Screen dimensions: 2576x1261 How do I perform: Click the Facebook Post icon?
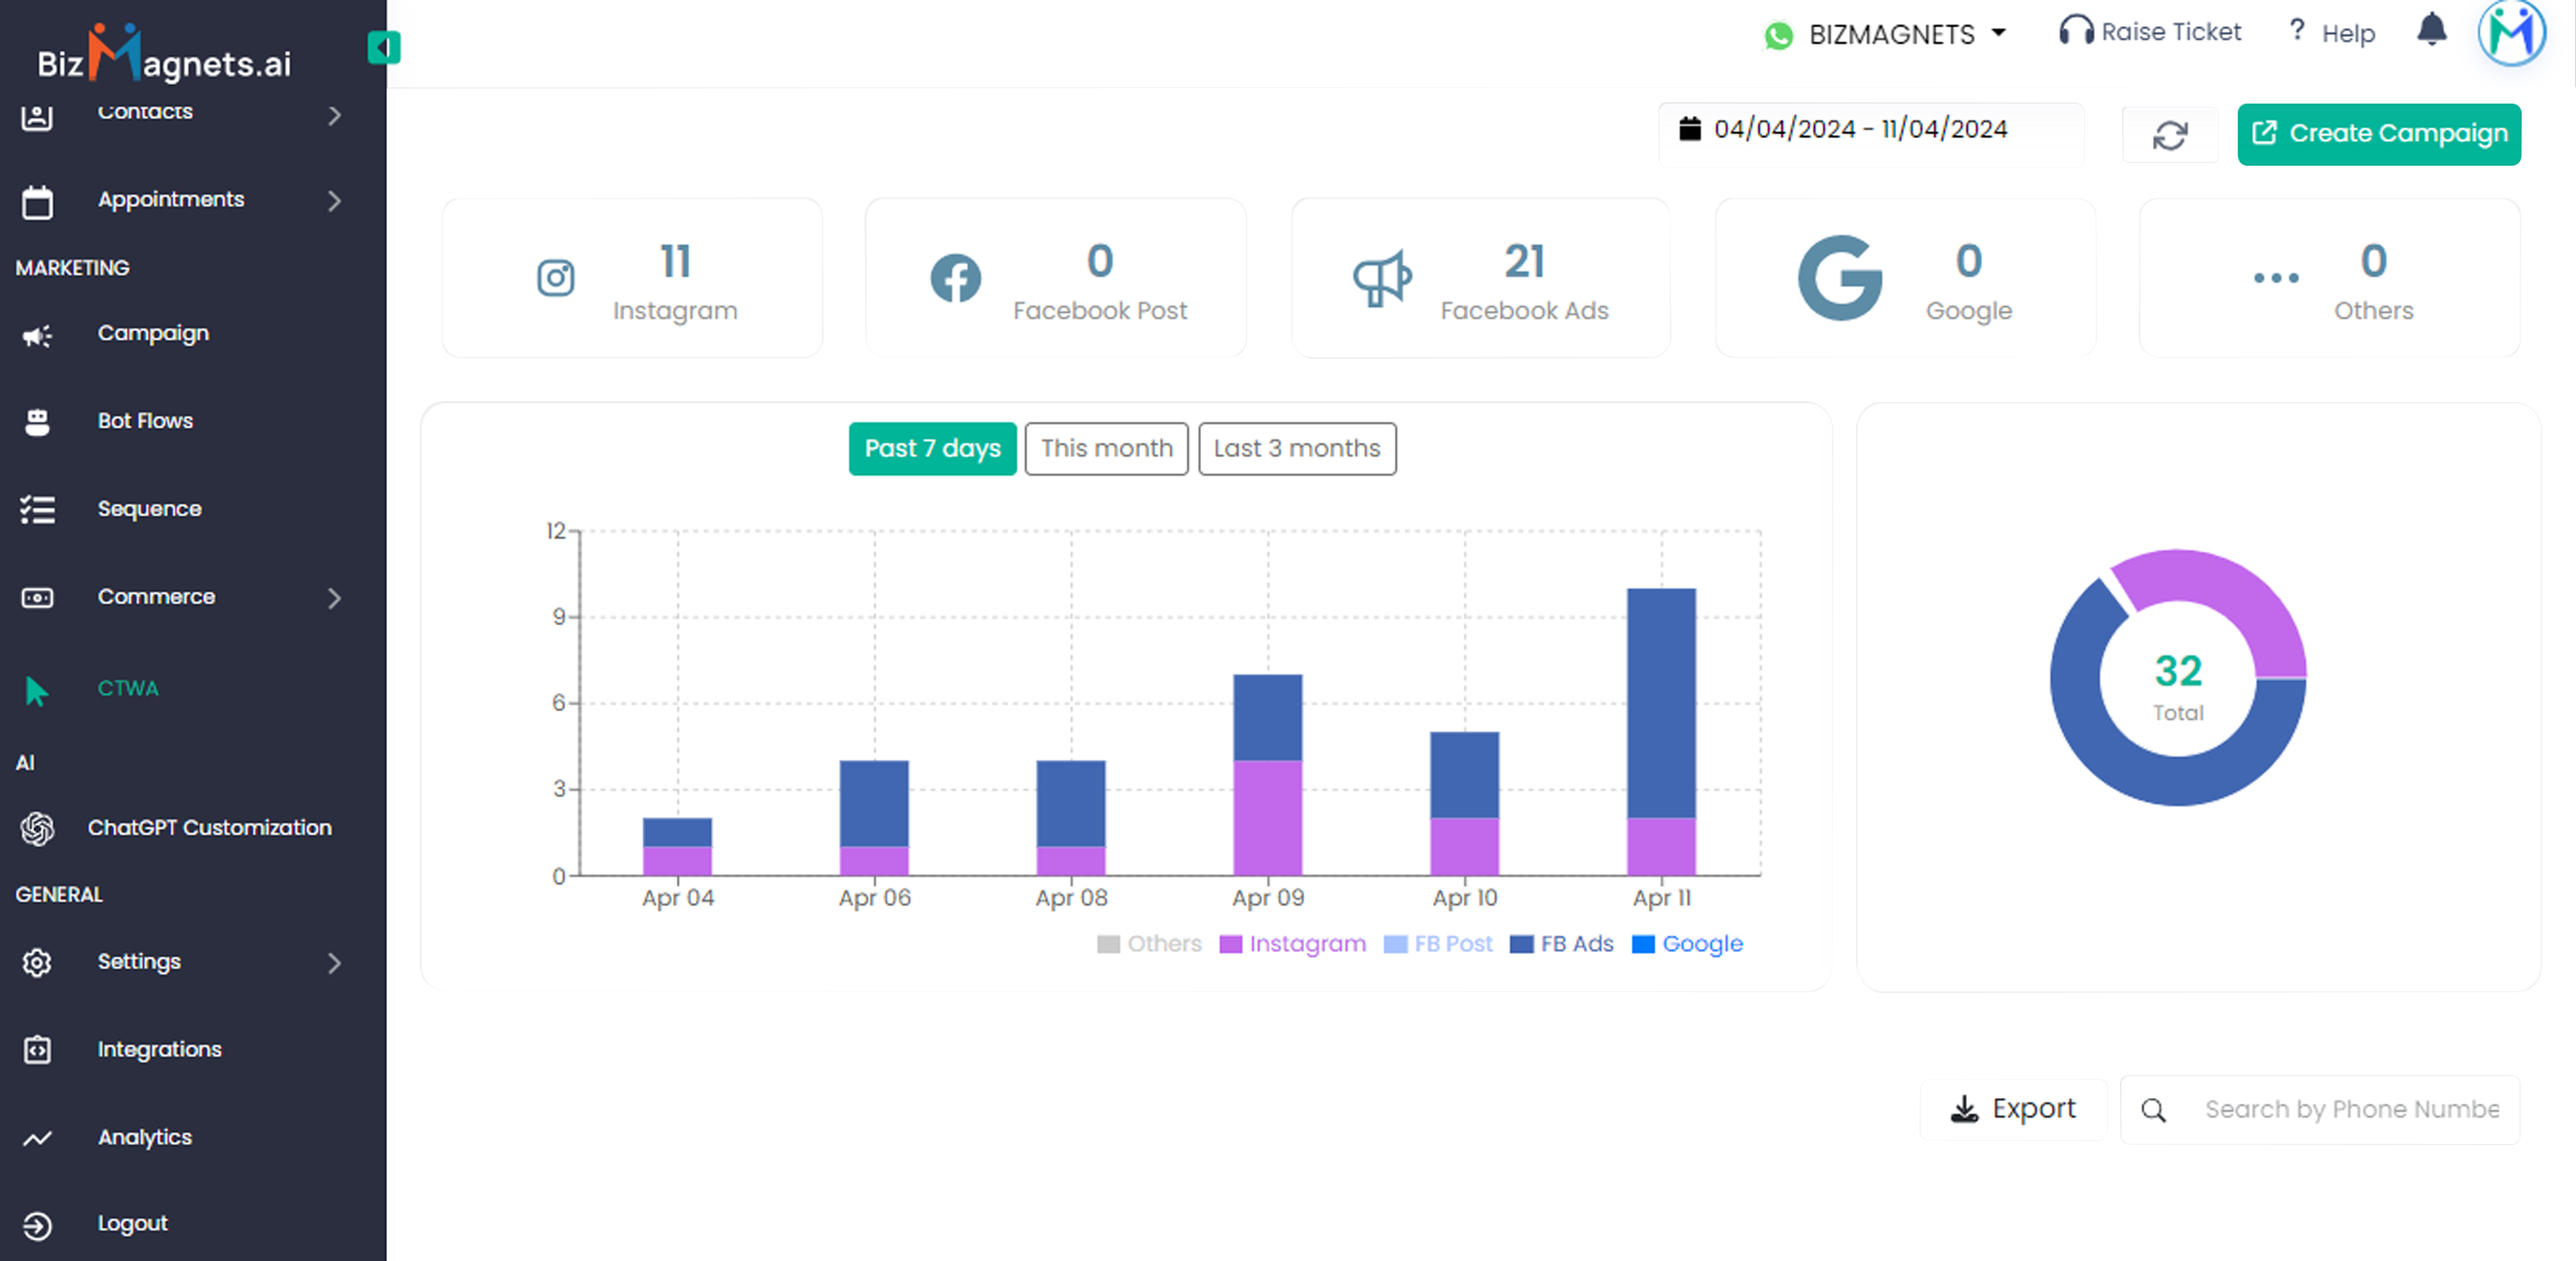click(956, 277)
